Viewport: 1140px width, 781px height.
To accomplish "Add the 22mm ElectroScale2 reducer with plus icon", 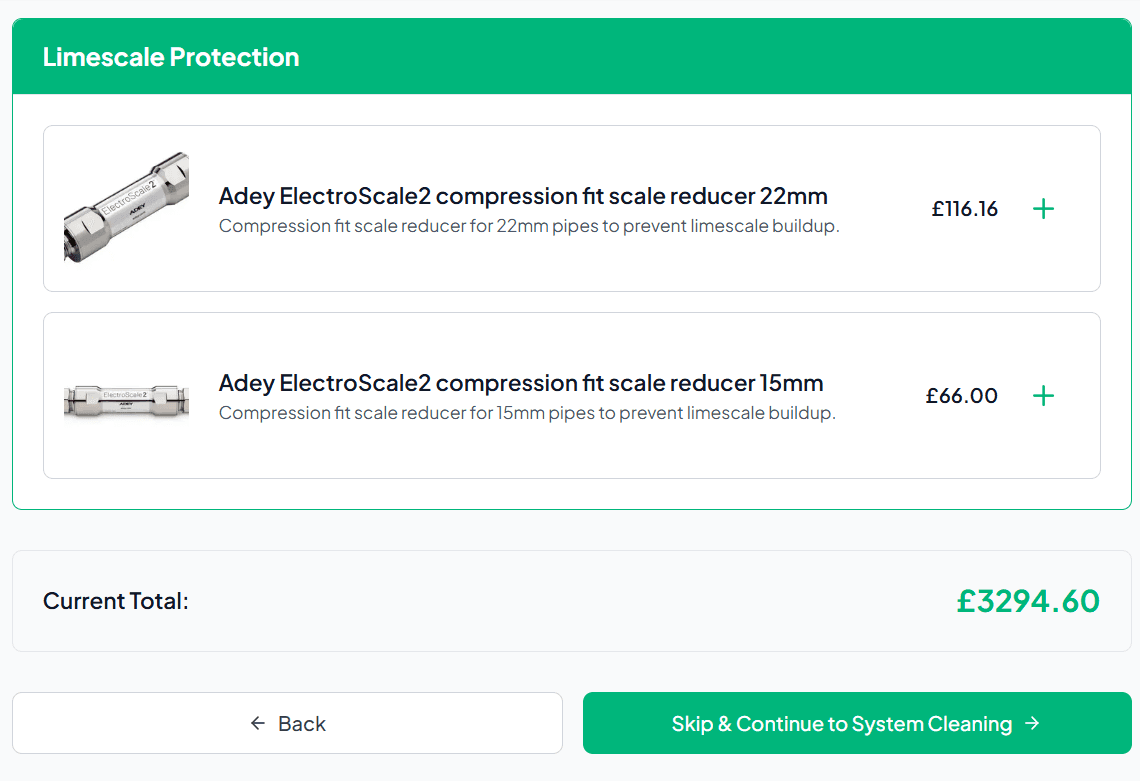I will 1043,209.
